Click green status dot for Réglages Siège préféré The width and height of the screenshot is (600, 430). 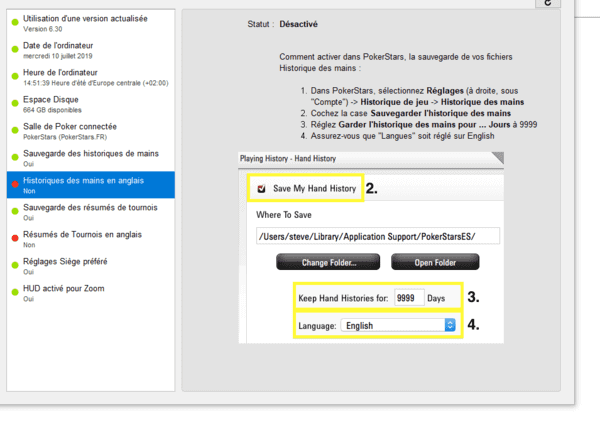pyautogui.click(x=15, y=265)
